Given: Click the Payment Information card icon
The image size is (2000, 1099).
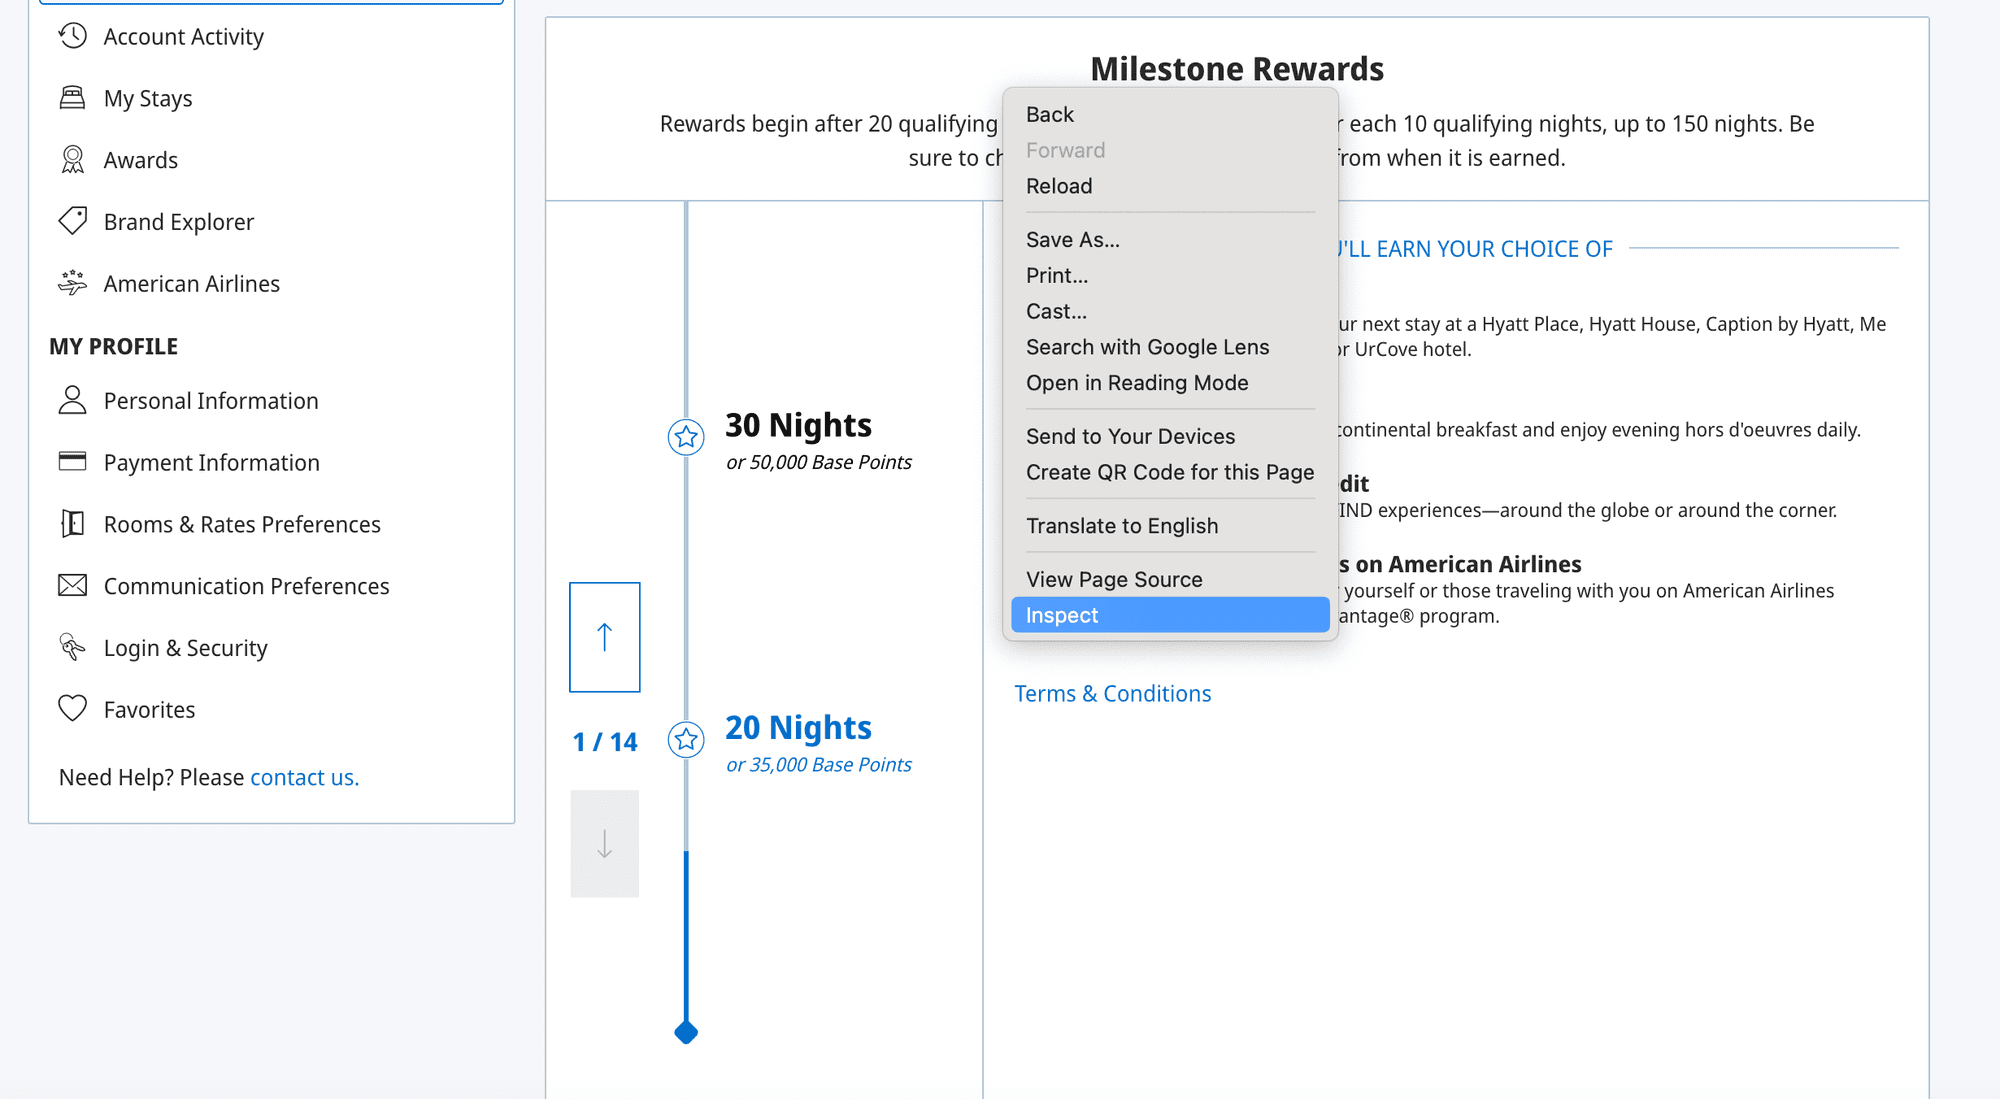Looking at the screenshot, I should pyautogui.click(x=72, y=462).
